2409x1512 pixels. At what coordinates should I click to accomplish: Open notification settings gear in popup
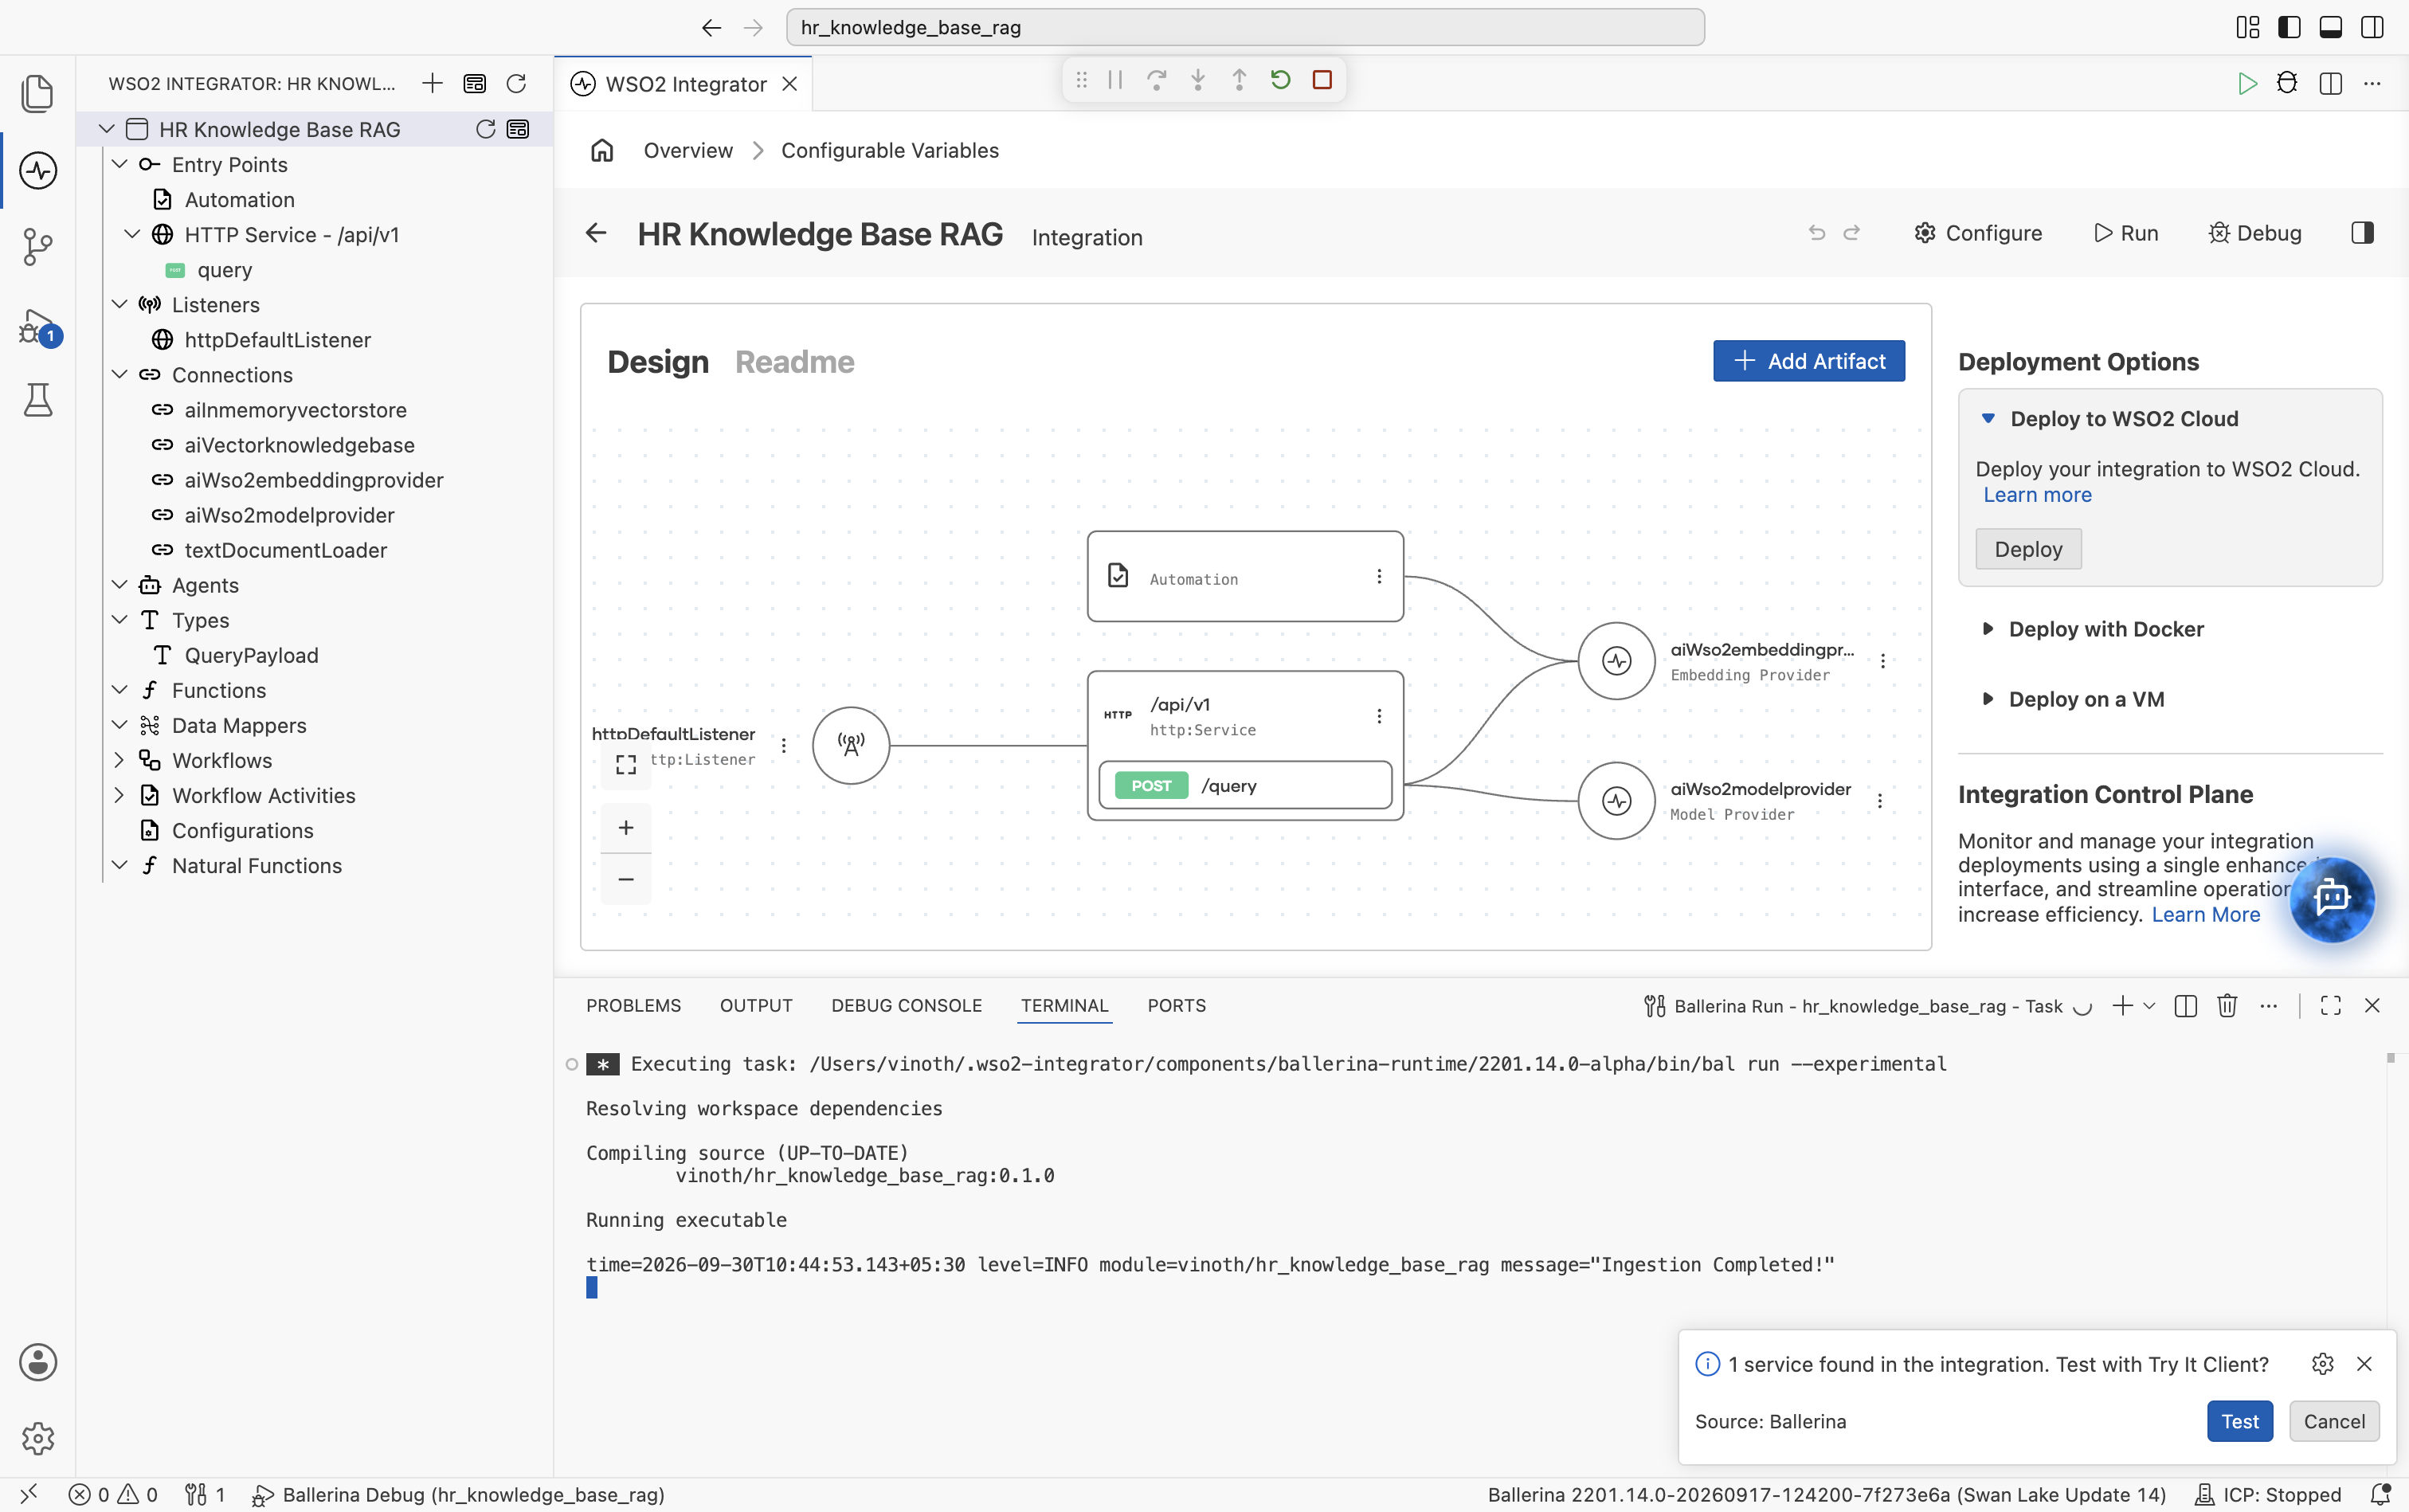click(2322, 1364)
